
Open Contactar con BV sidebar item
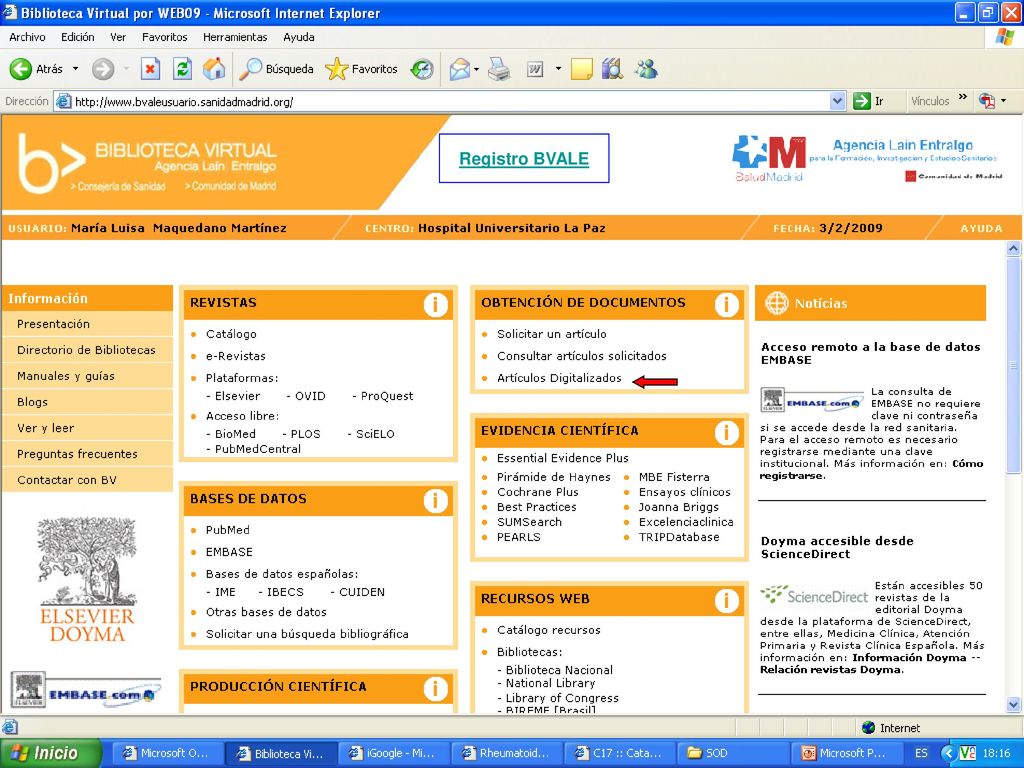coord(87,480)
